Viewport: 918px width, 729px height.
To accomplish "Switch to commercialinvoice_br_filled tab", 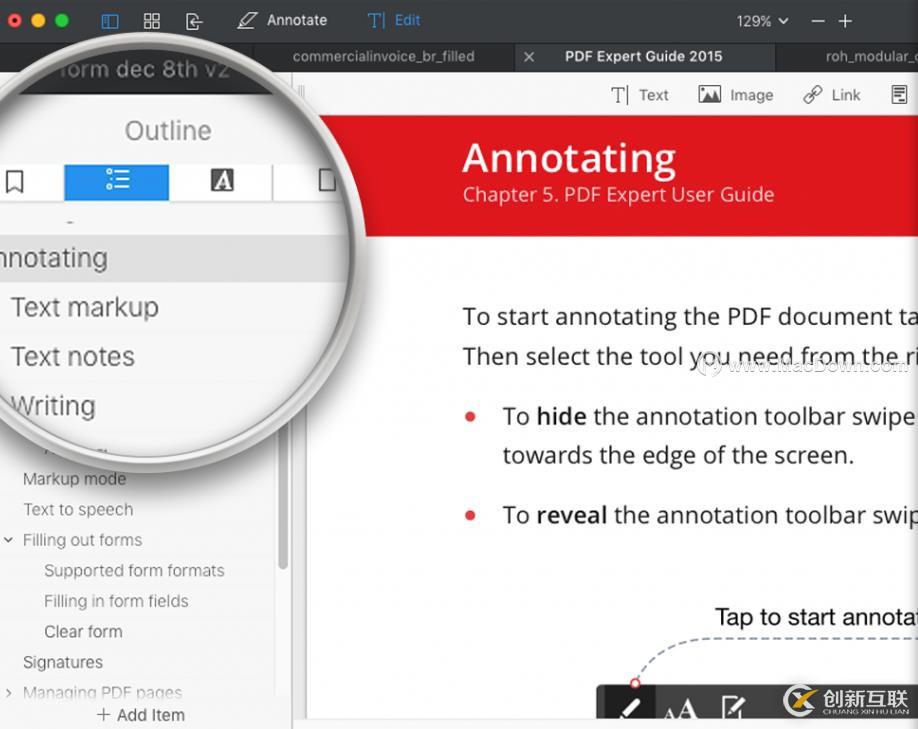I will 383,57.
